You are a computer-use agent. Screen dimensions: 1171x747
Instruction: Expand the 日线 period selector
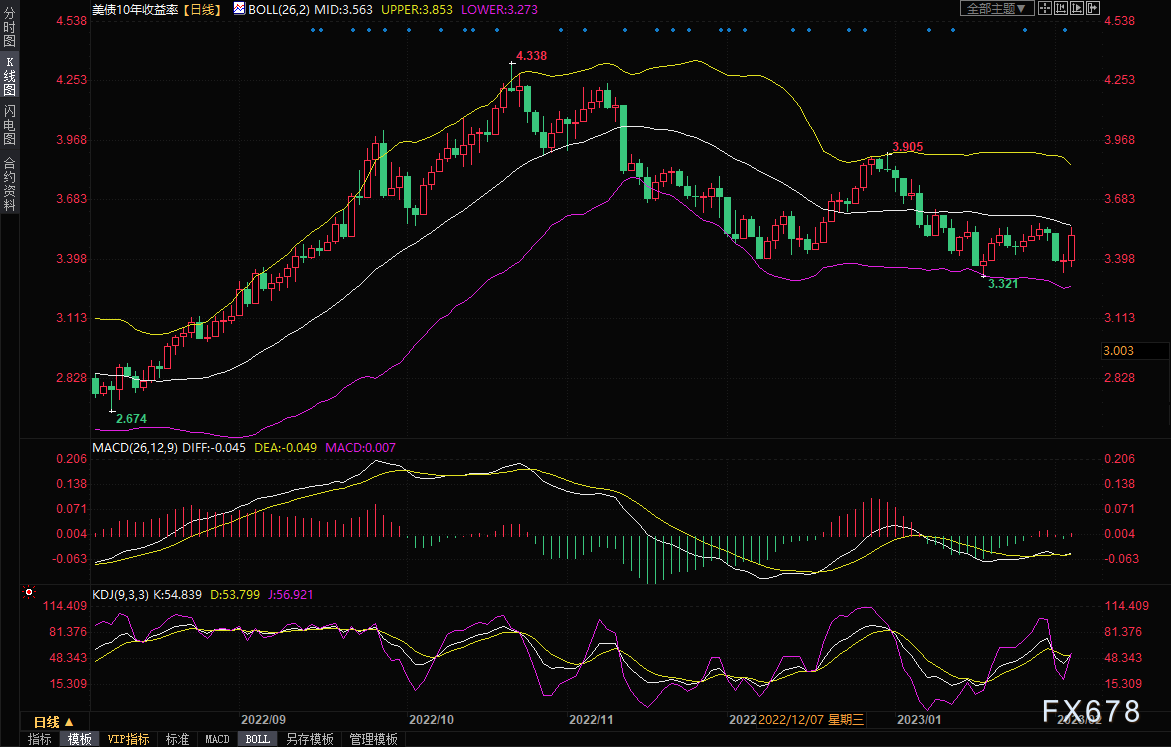54,722
